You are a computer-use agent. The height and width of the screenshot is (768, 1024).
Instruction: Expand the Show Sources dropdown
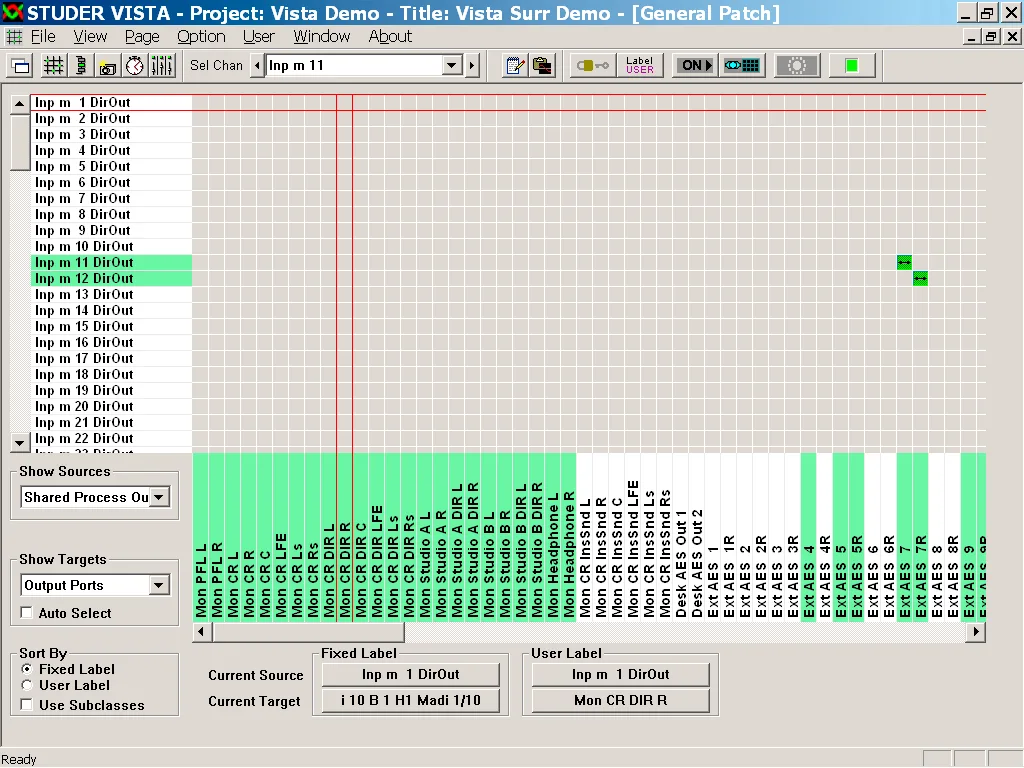point(159,498)
